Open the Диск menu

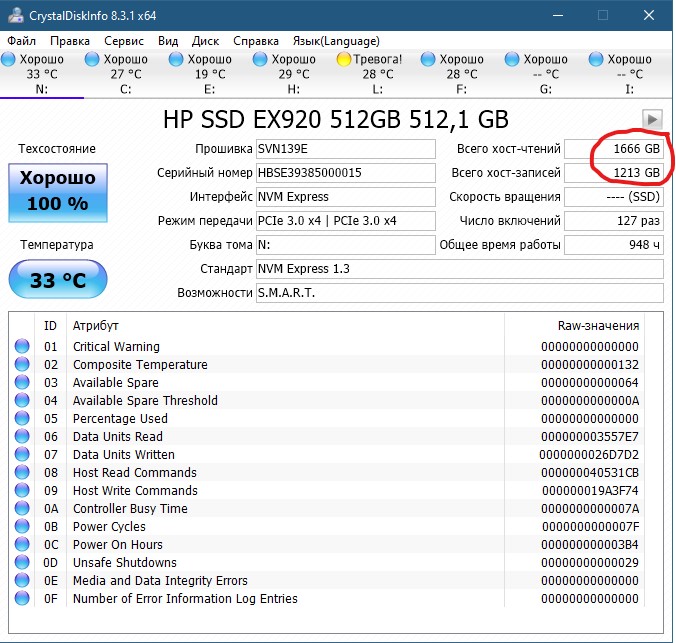(x=205, y=41)
